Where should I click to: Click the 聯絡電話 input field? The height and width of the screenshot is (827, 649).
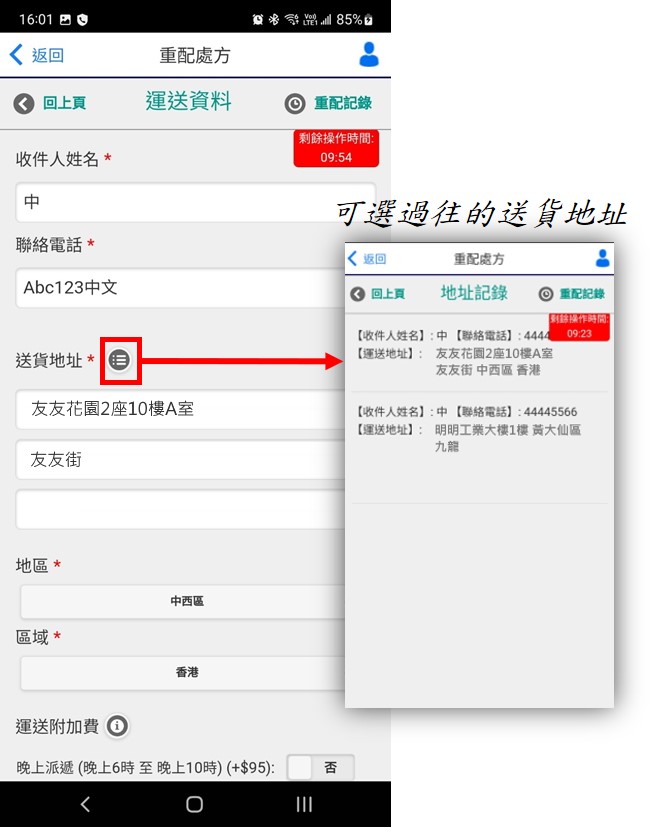point(180,288)
